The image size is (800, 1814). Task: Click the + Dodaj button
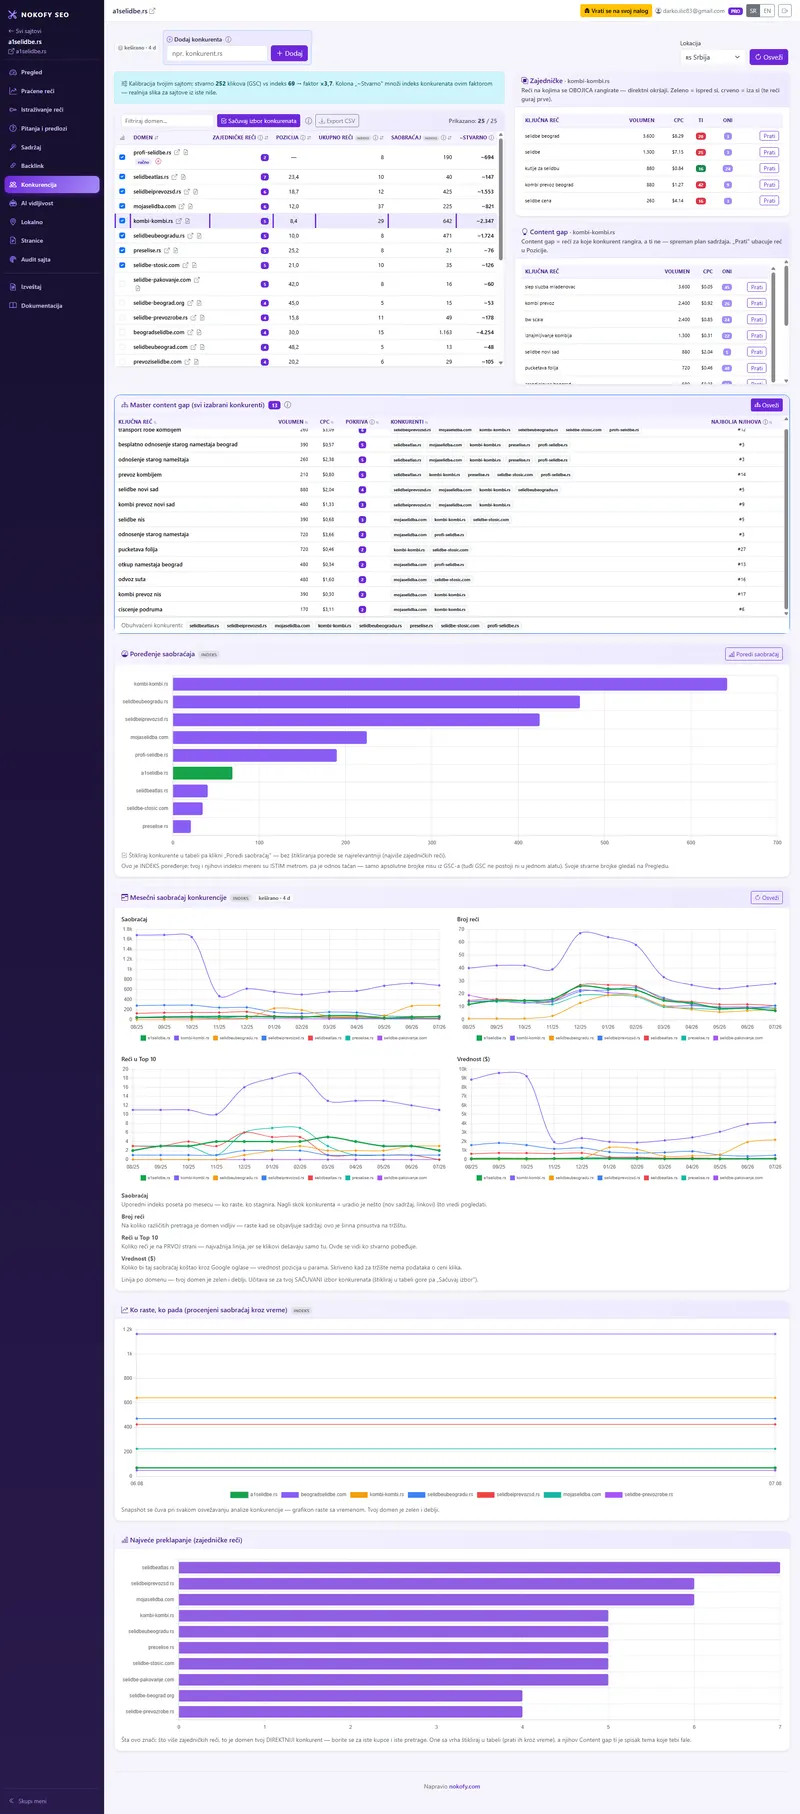(289, 53)
